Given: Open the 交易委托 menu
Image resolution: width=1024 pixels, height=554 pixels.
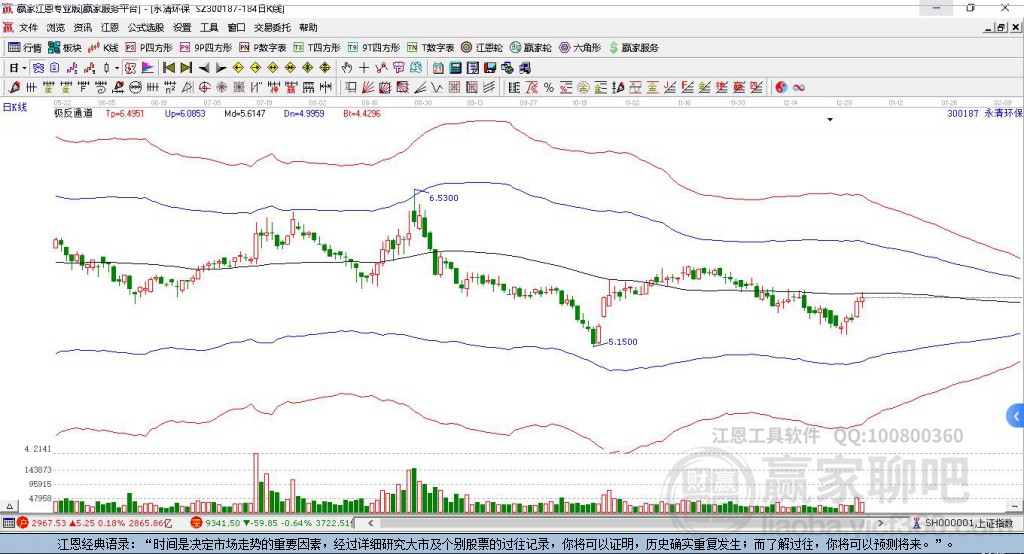Looking at the screenshot, I should (x=272, y=27).
